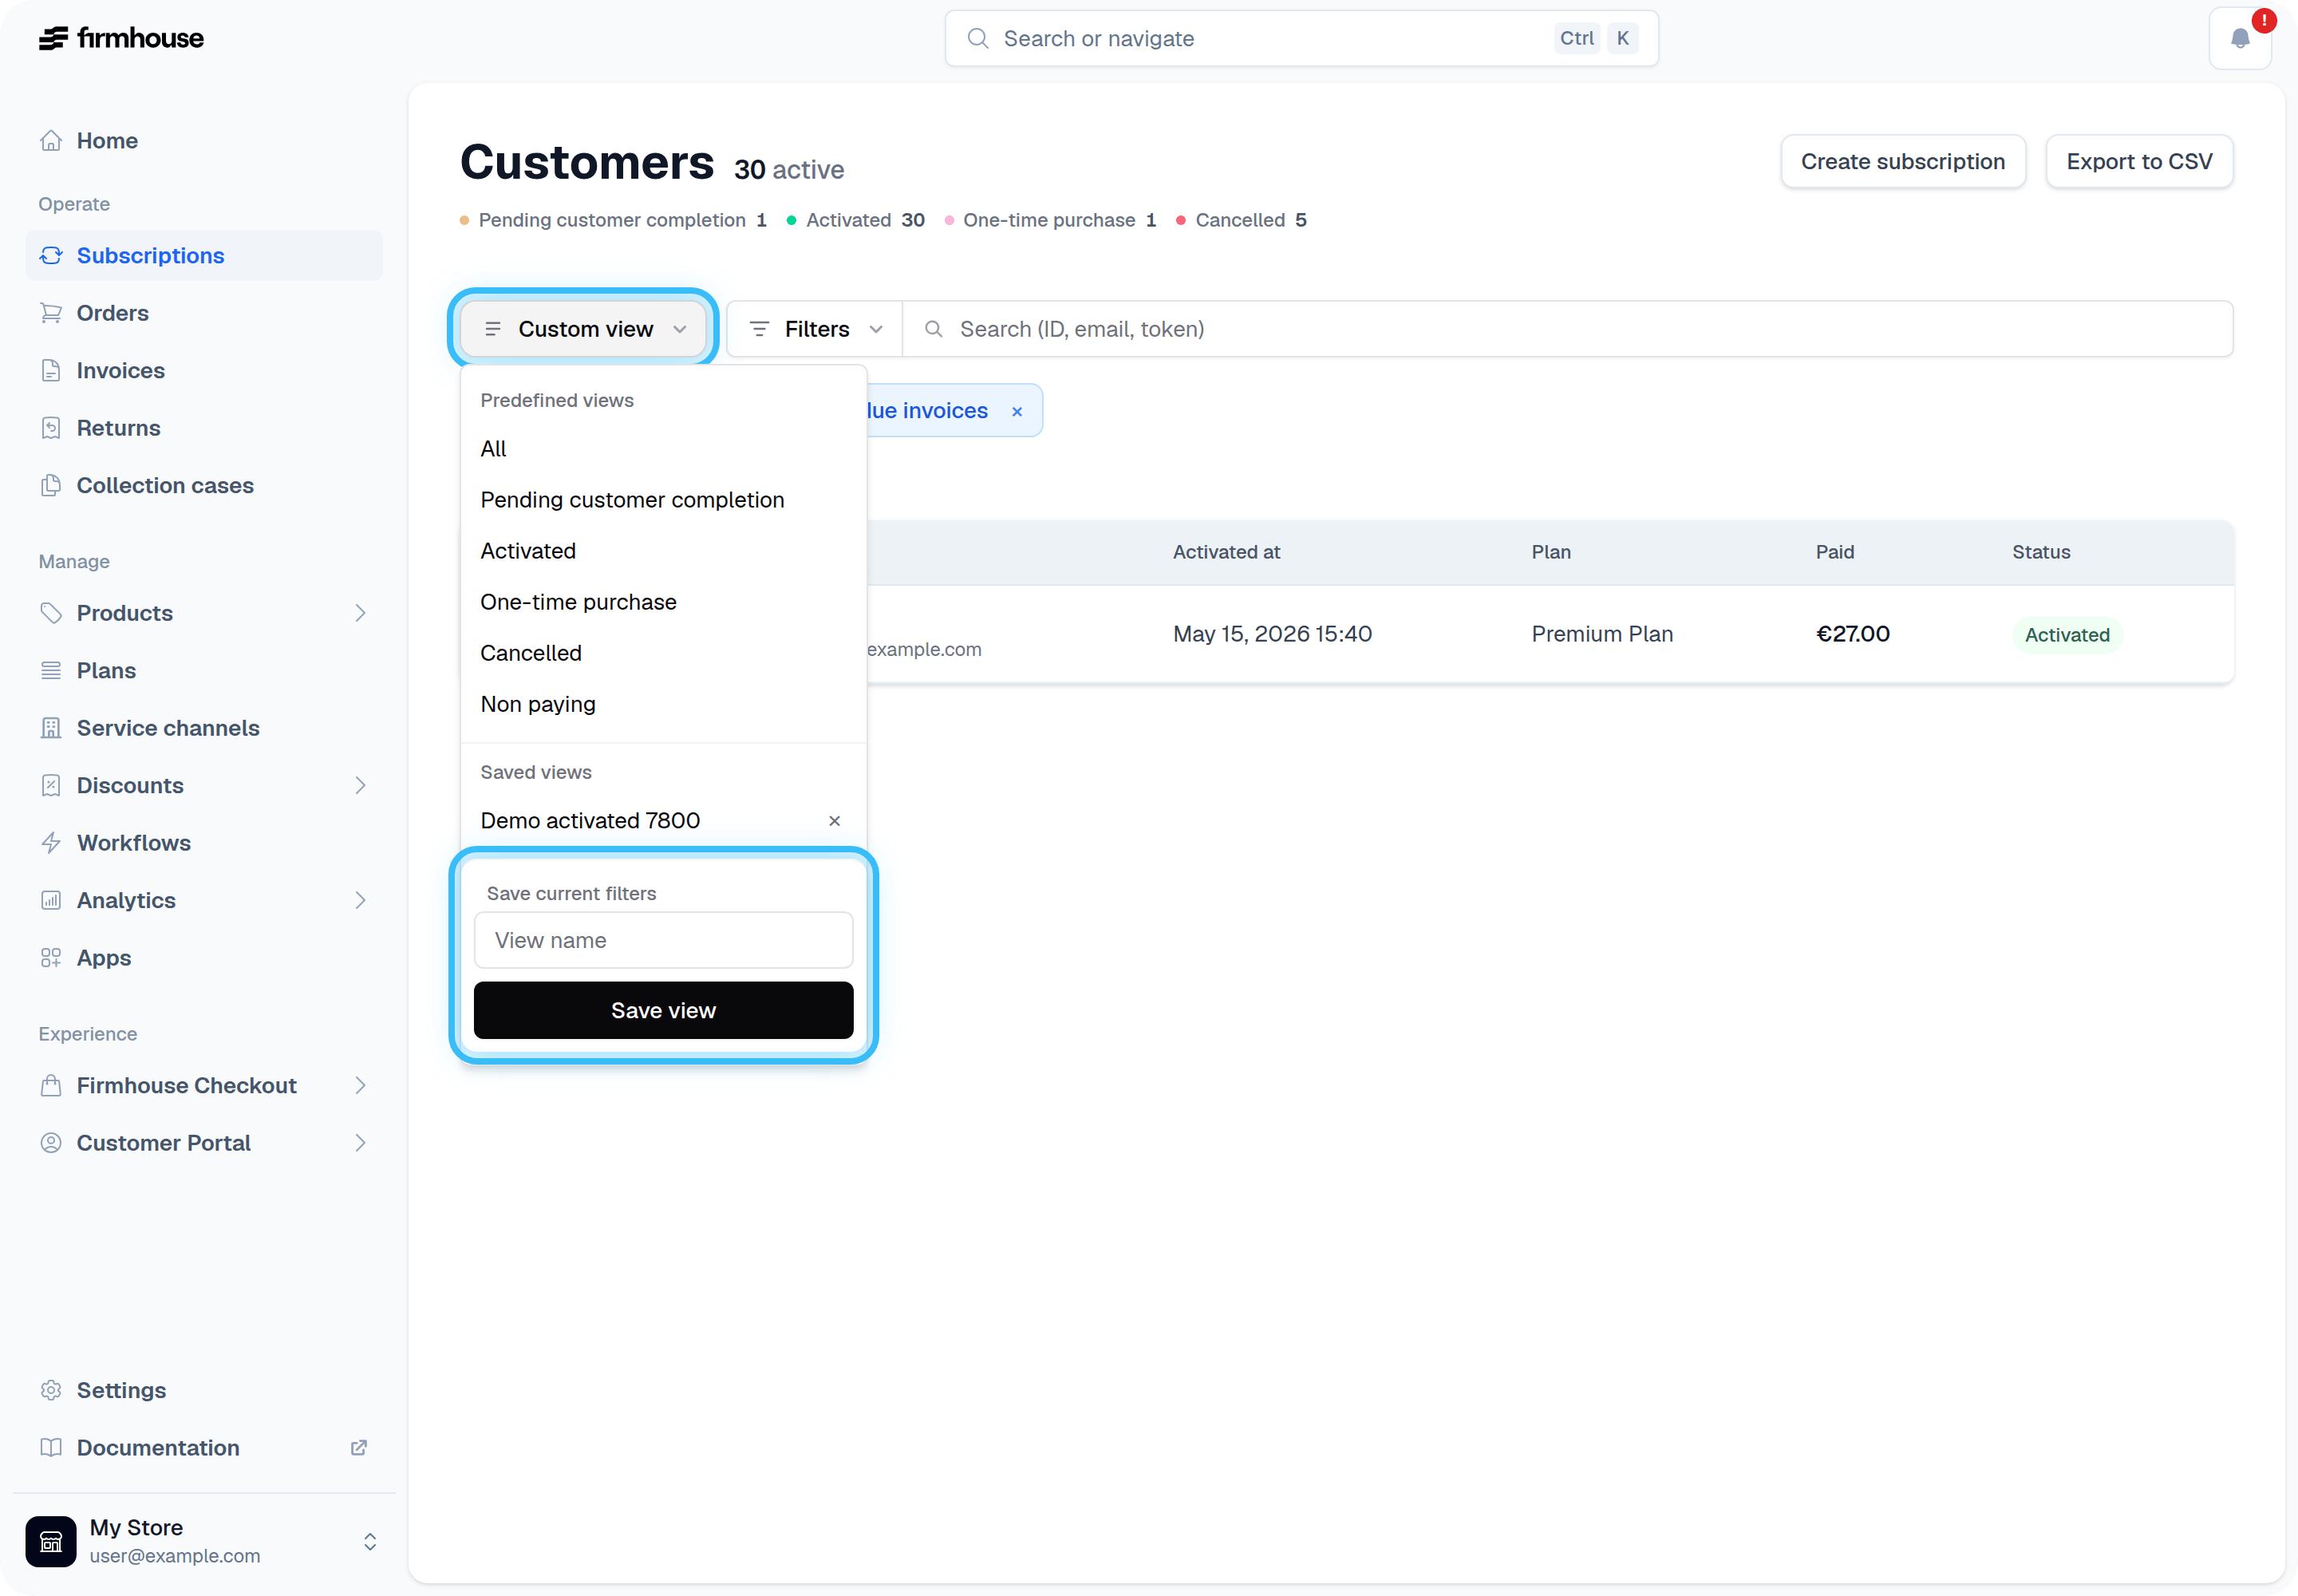Expand the Firmhouse Checkout chevron
2298x1596 pixels.
[360, 1086]
